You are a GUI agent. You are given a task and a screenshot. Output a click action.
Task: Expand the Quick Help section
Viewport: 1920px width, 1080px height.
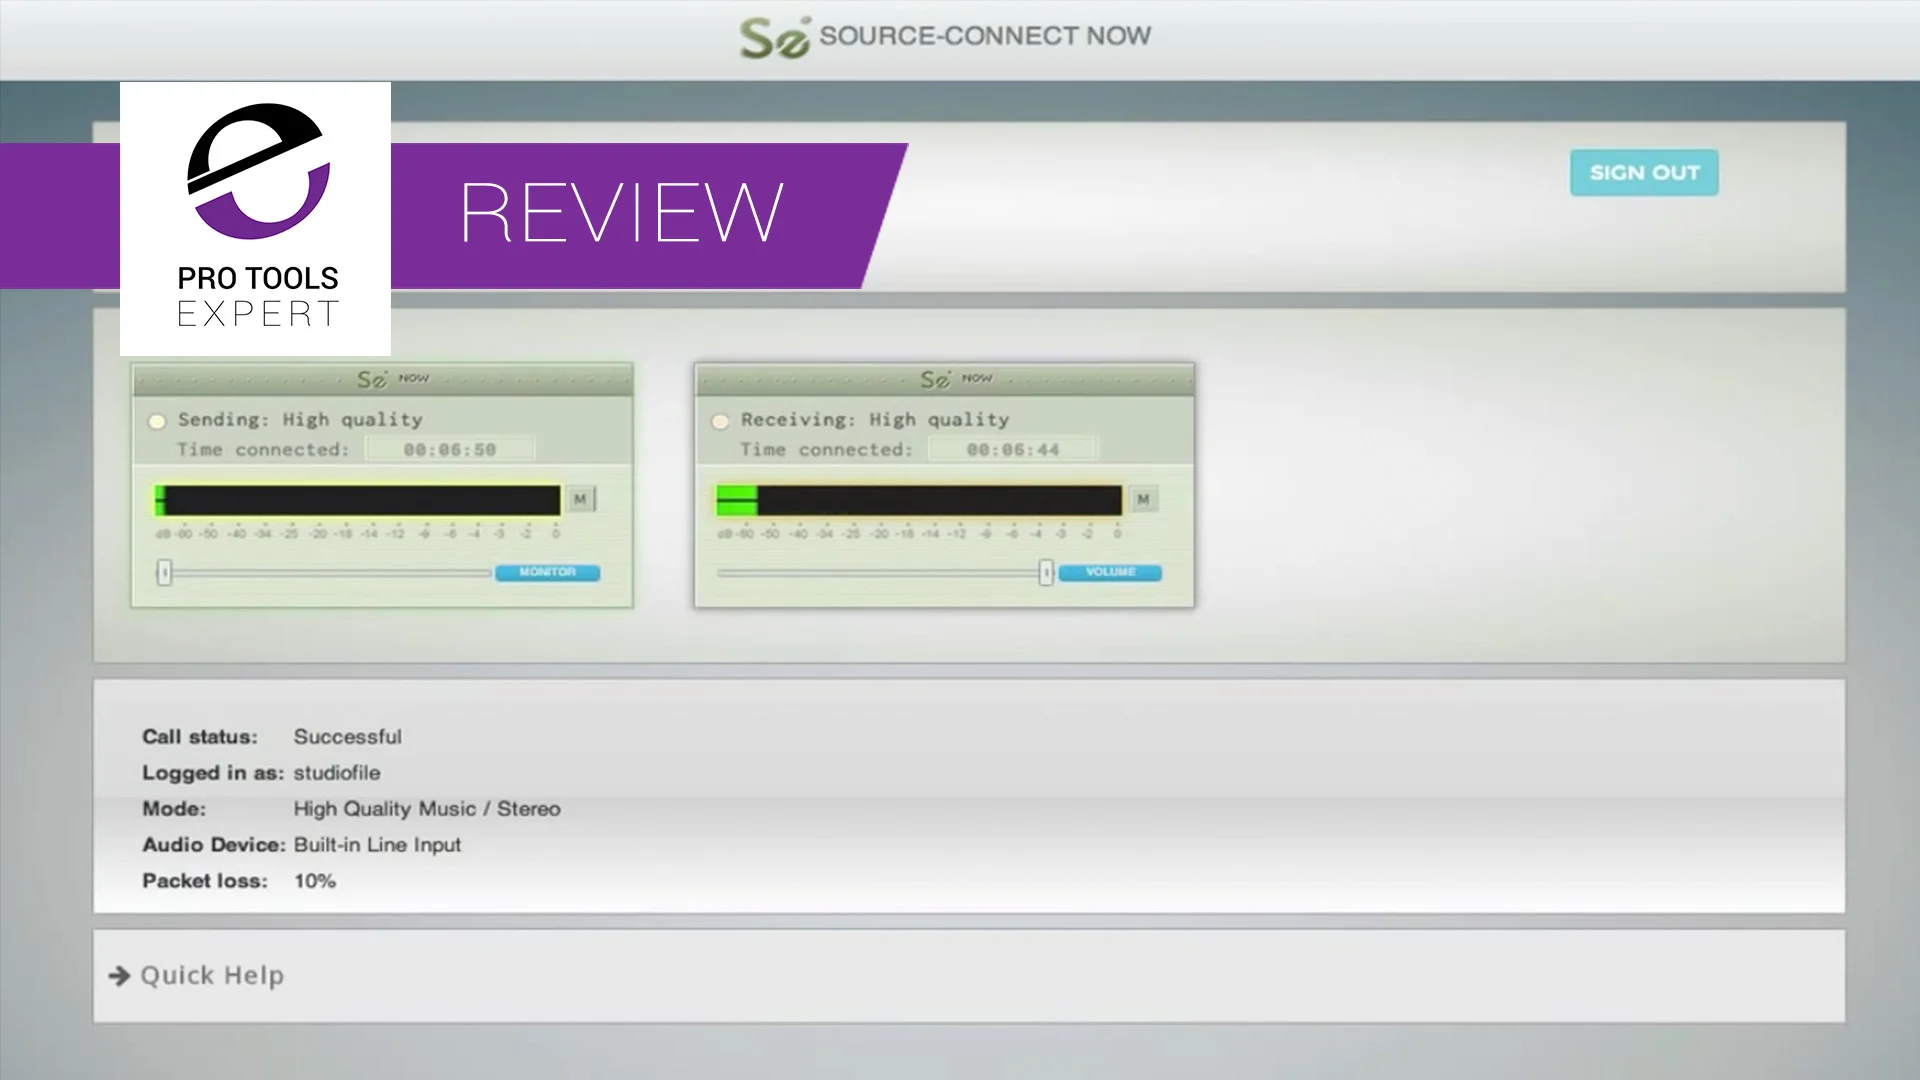[212, 975]
